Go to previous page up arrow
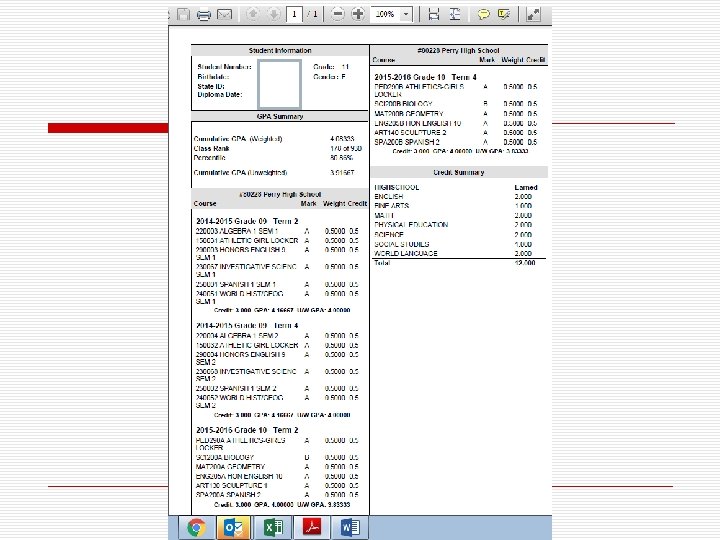This screenshot has height=540, width=720. pos(253,14)
